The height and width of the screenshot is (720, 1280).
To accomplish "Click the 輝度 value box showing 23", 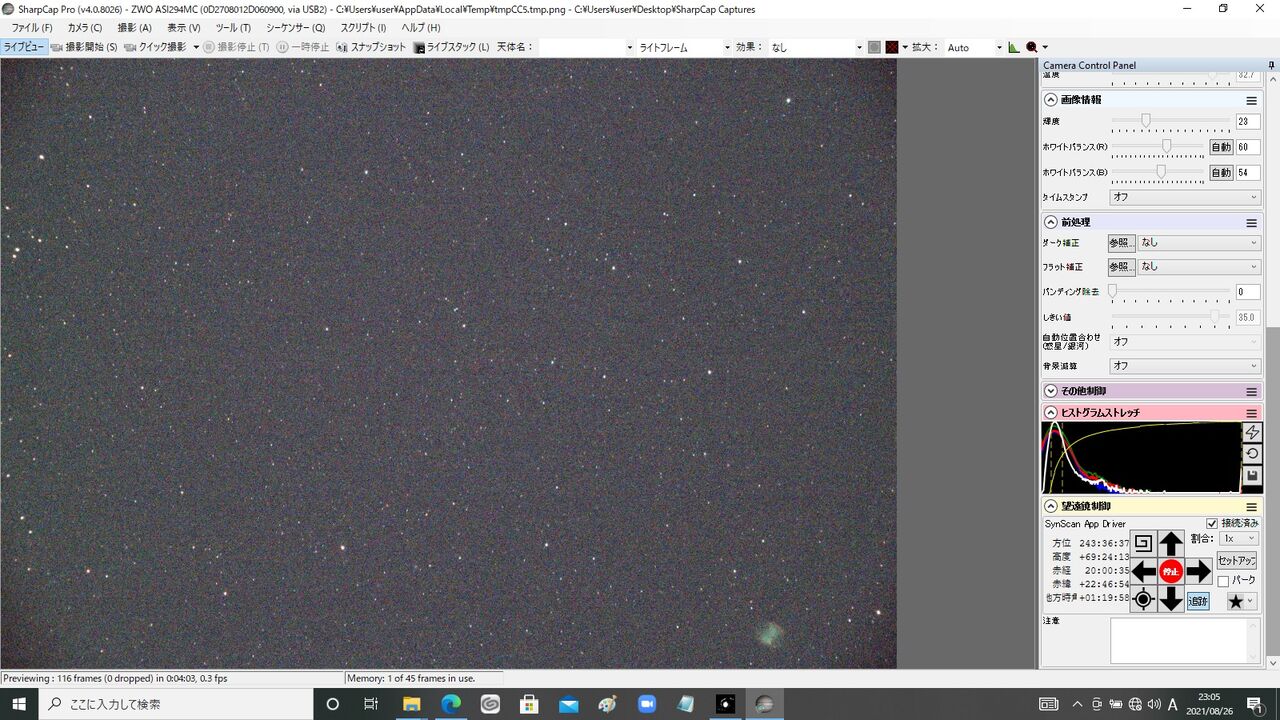I will (x=1247, y=122).
